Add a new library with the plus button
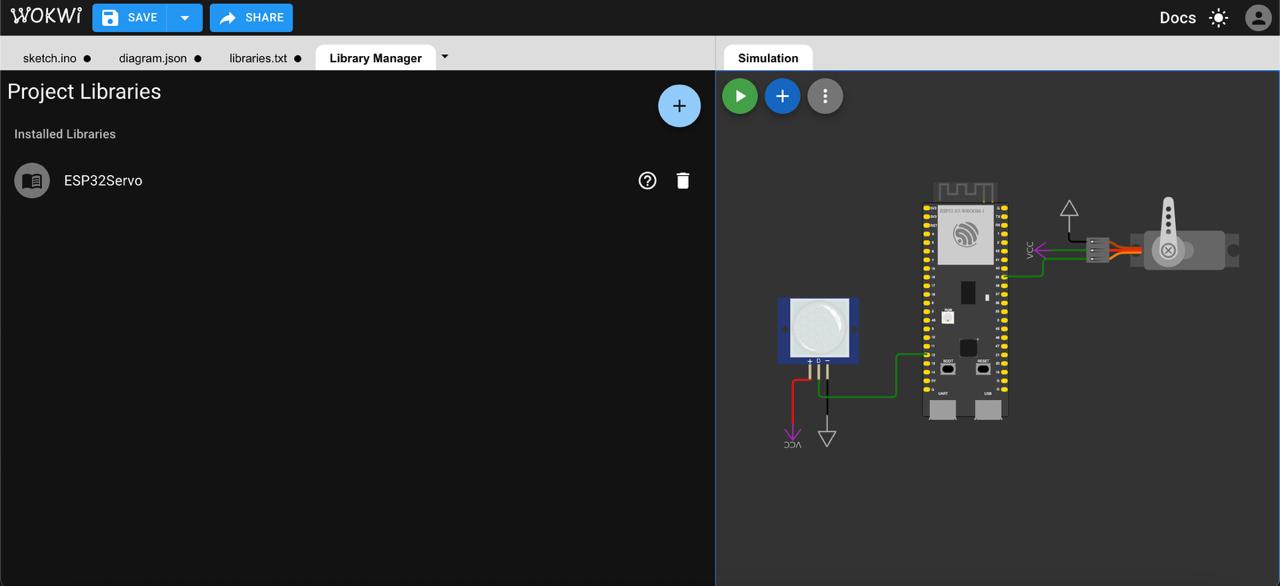Image resolution: width=1280 pixels, height=586 pixels. (x=679, y=106)
